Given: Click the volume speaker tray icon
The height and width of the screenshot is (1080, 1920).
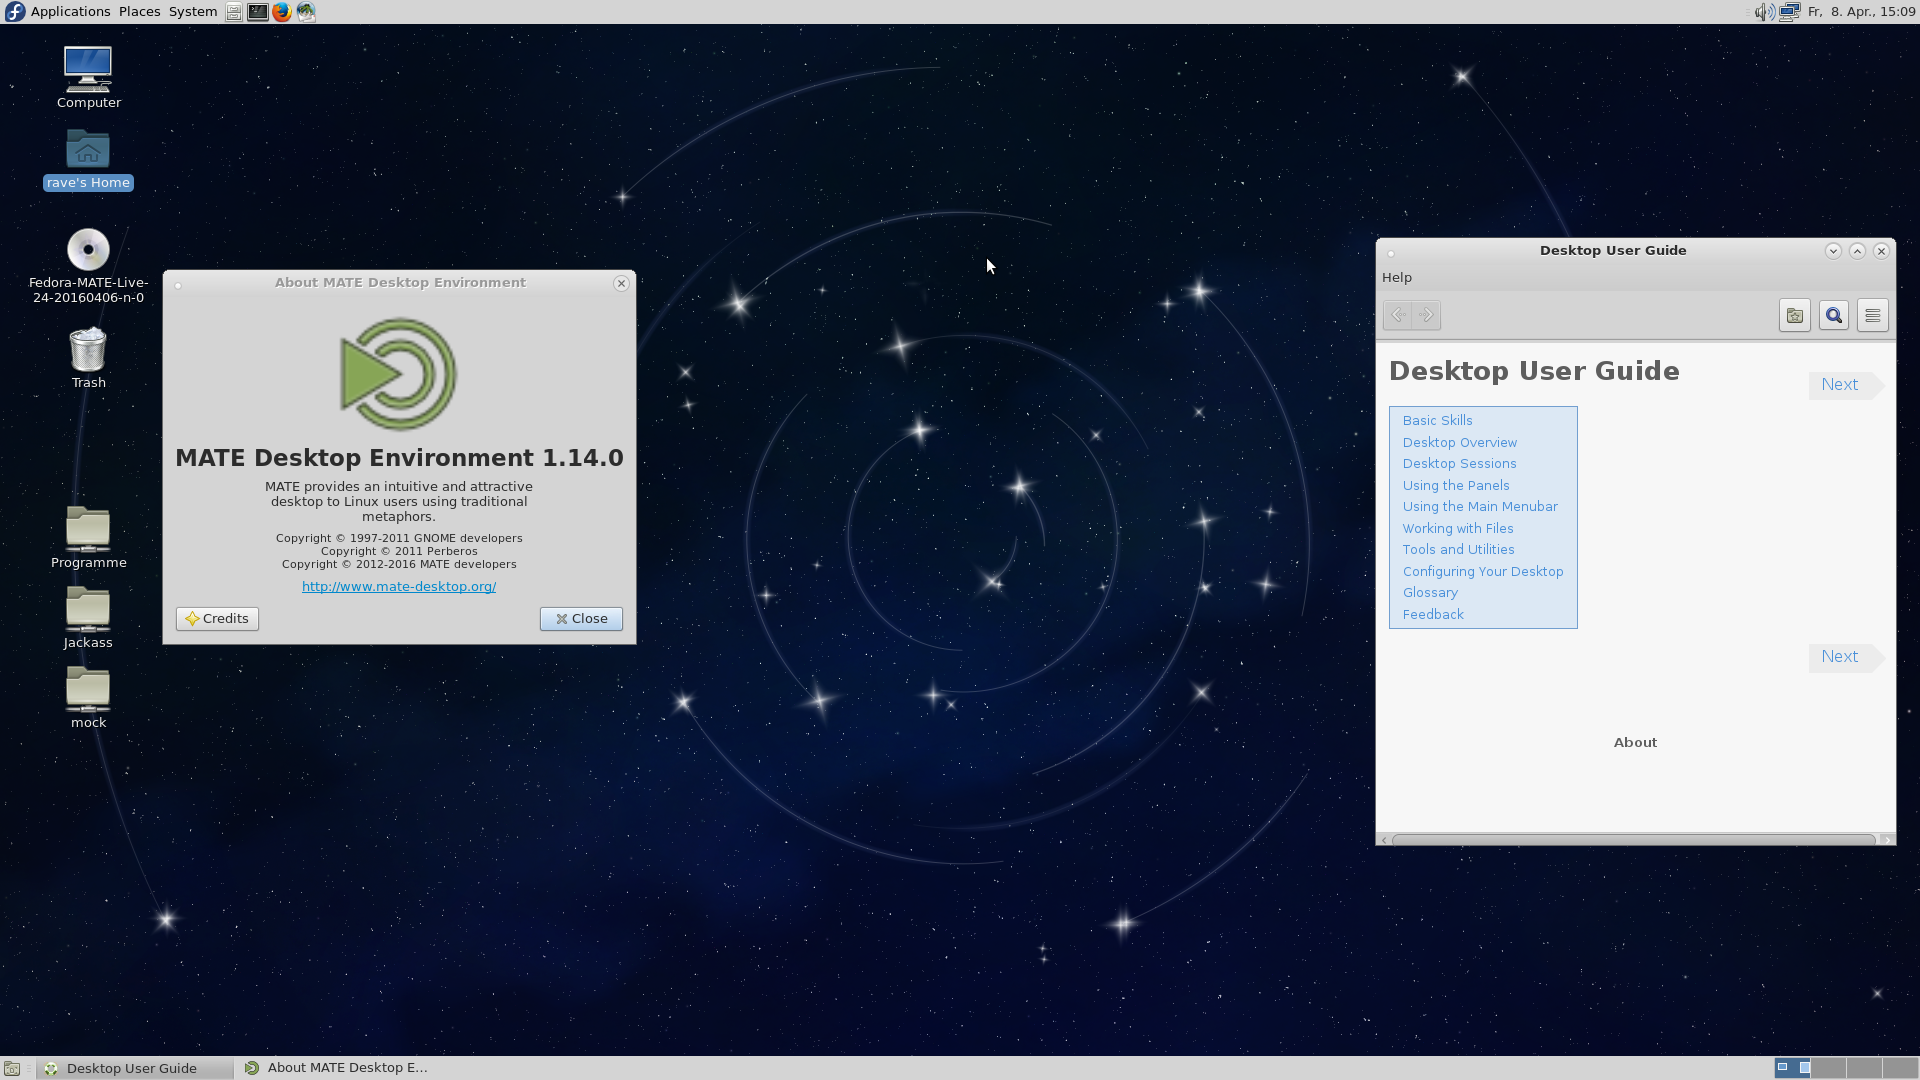Looking at the screenshot, I should click(x=1764, y=12).
